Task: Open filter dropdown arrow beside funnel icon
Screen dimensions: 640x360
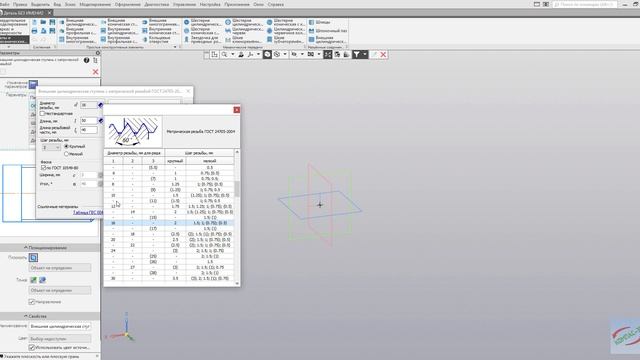Action: pos(364,54)
